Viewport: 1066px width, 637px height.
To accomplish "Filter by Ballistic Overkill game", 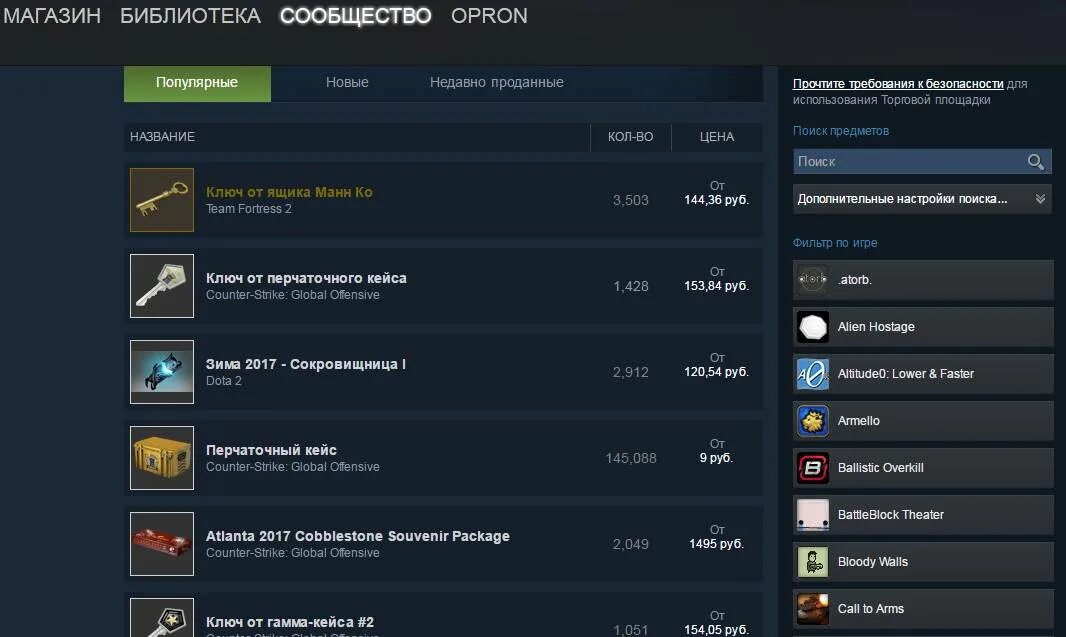I will (x=923, y=467).
